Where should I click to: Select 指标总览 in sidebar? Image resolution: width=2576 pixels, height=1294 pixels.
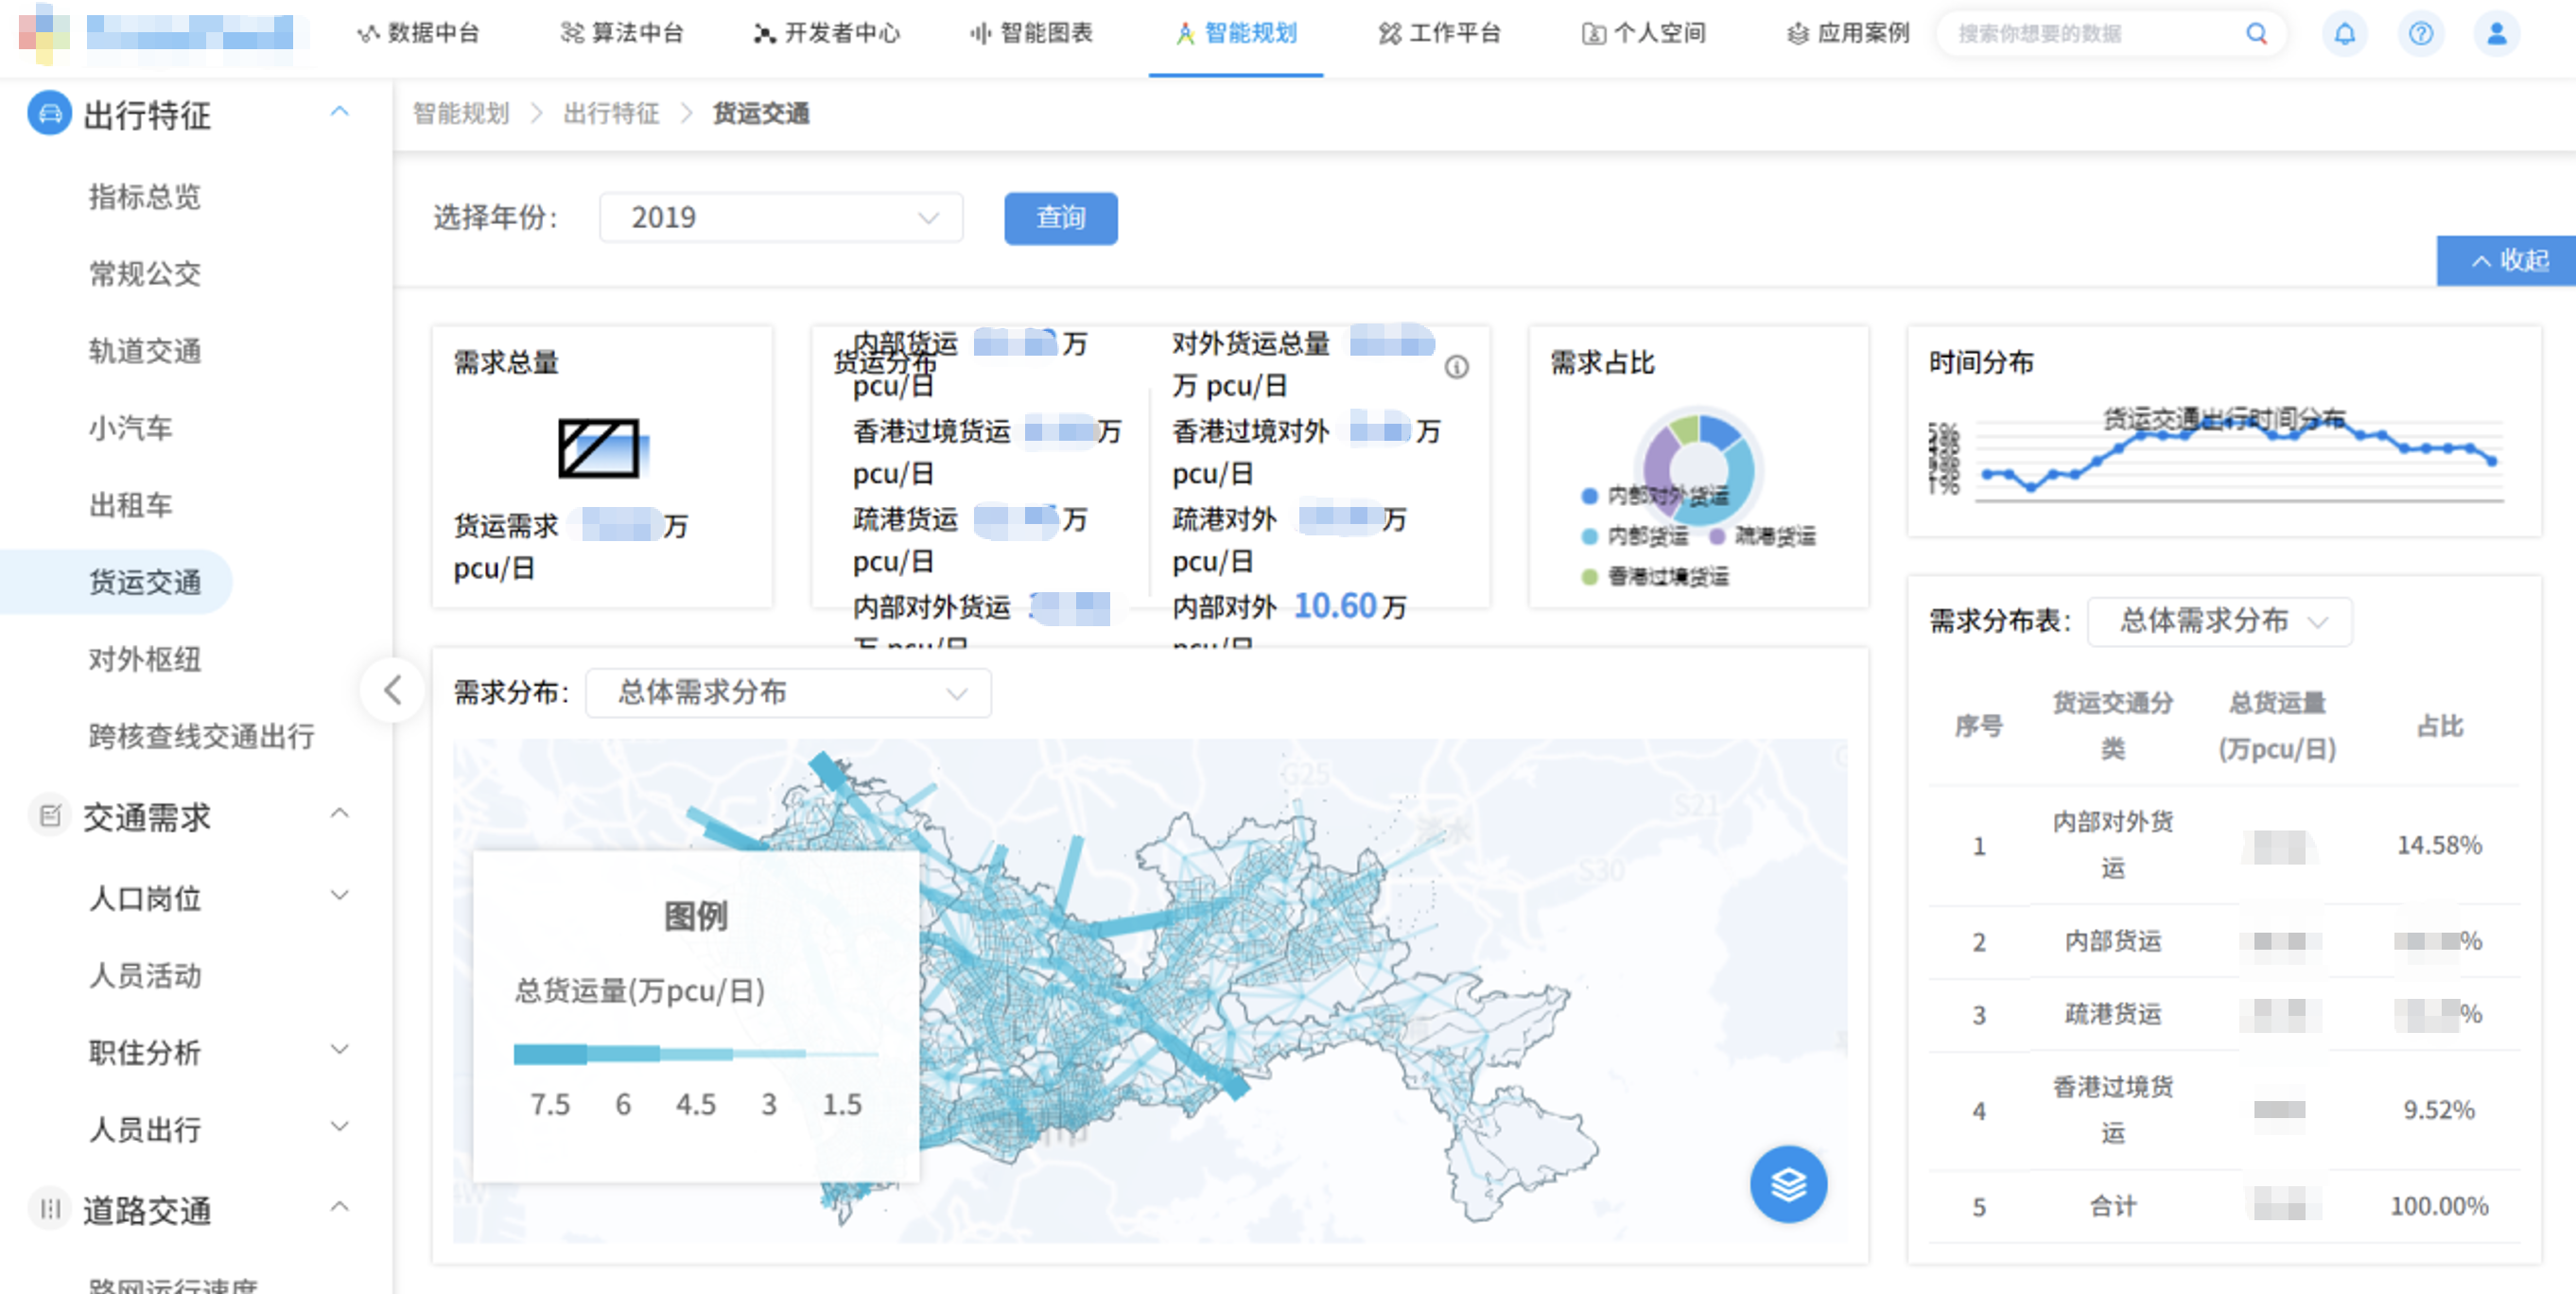145,197
